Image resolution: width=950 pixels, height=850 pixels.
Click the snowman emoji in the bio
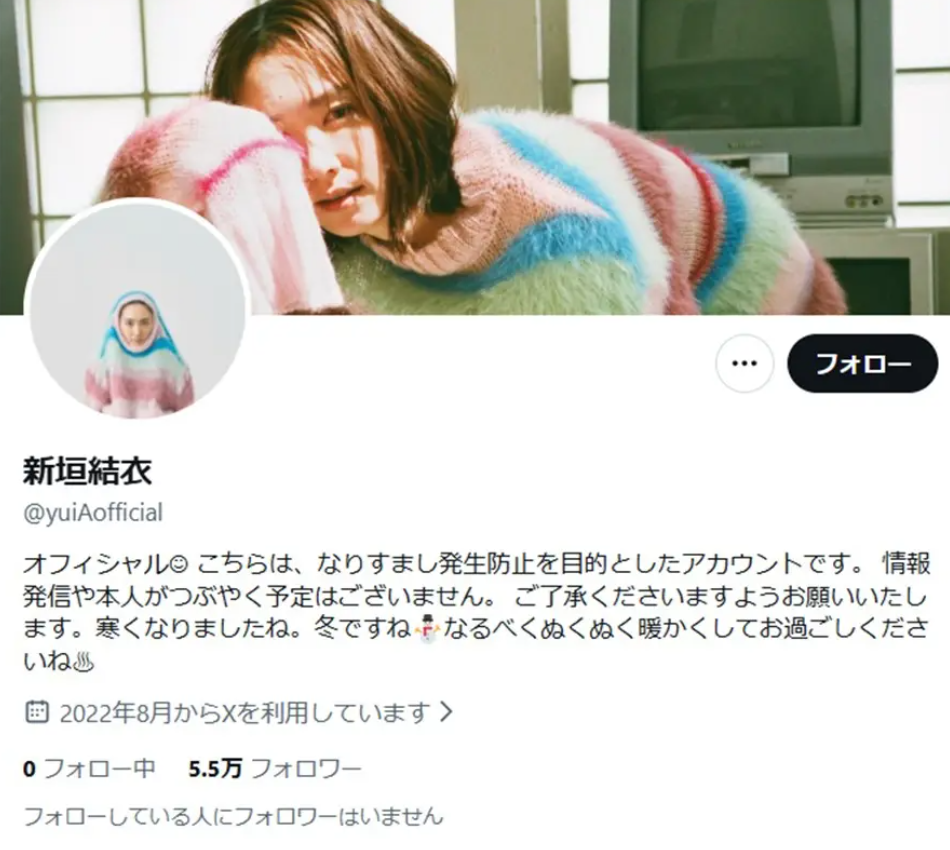(x=428, y=629)
